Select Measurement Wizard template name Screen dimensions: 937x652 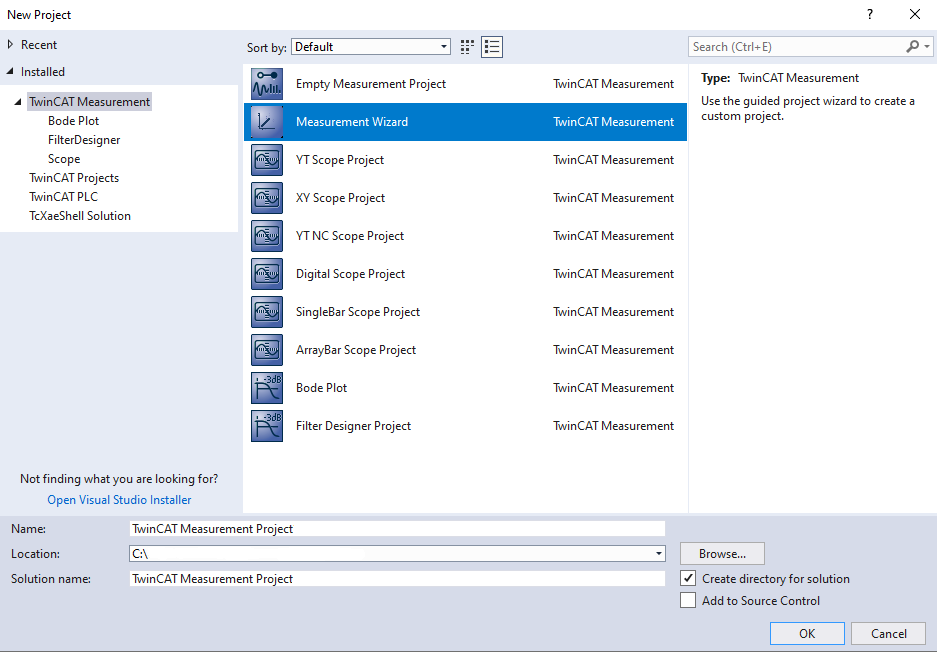tap(352, 122)
